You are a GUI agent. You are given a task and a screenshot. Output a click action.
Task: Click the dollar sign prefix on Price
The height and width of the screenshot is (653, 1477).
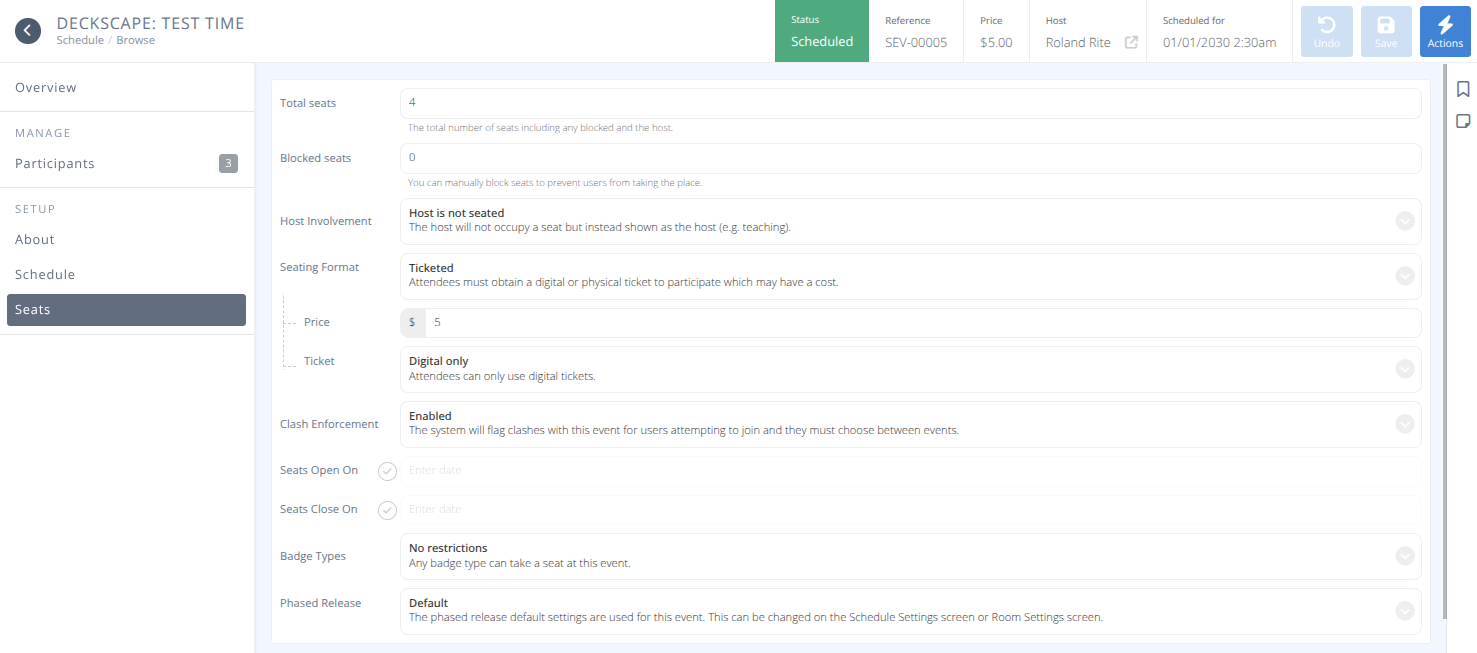click(412, 323)
